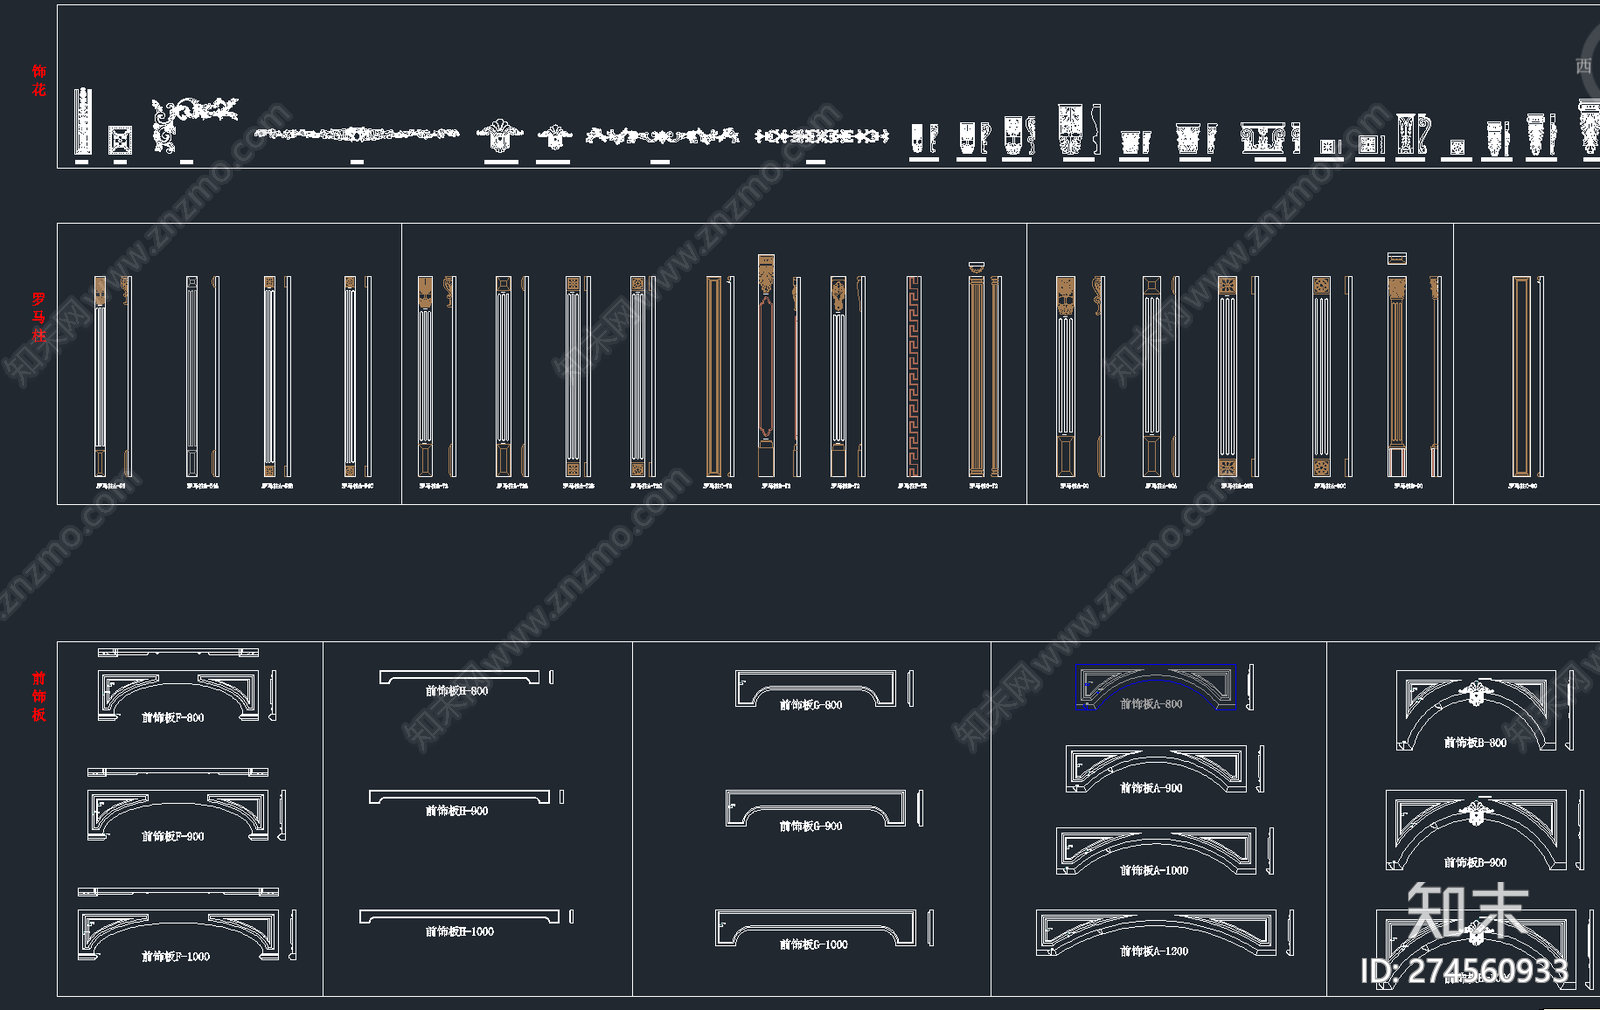Select the top strip profile above F-1000 panel
Image resolution: width=1600 pixels, height=1010 pixels.
[178, 891]
